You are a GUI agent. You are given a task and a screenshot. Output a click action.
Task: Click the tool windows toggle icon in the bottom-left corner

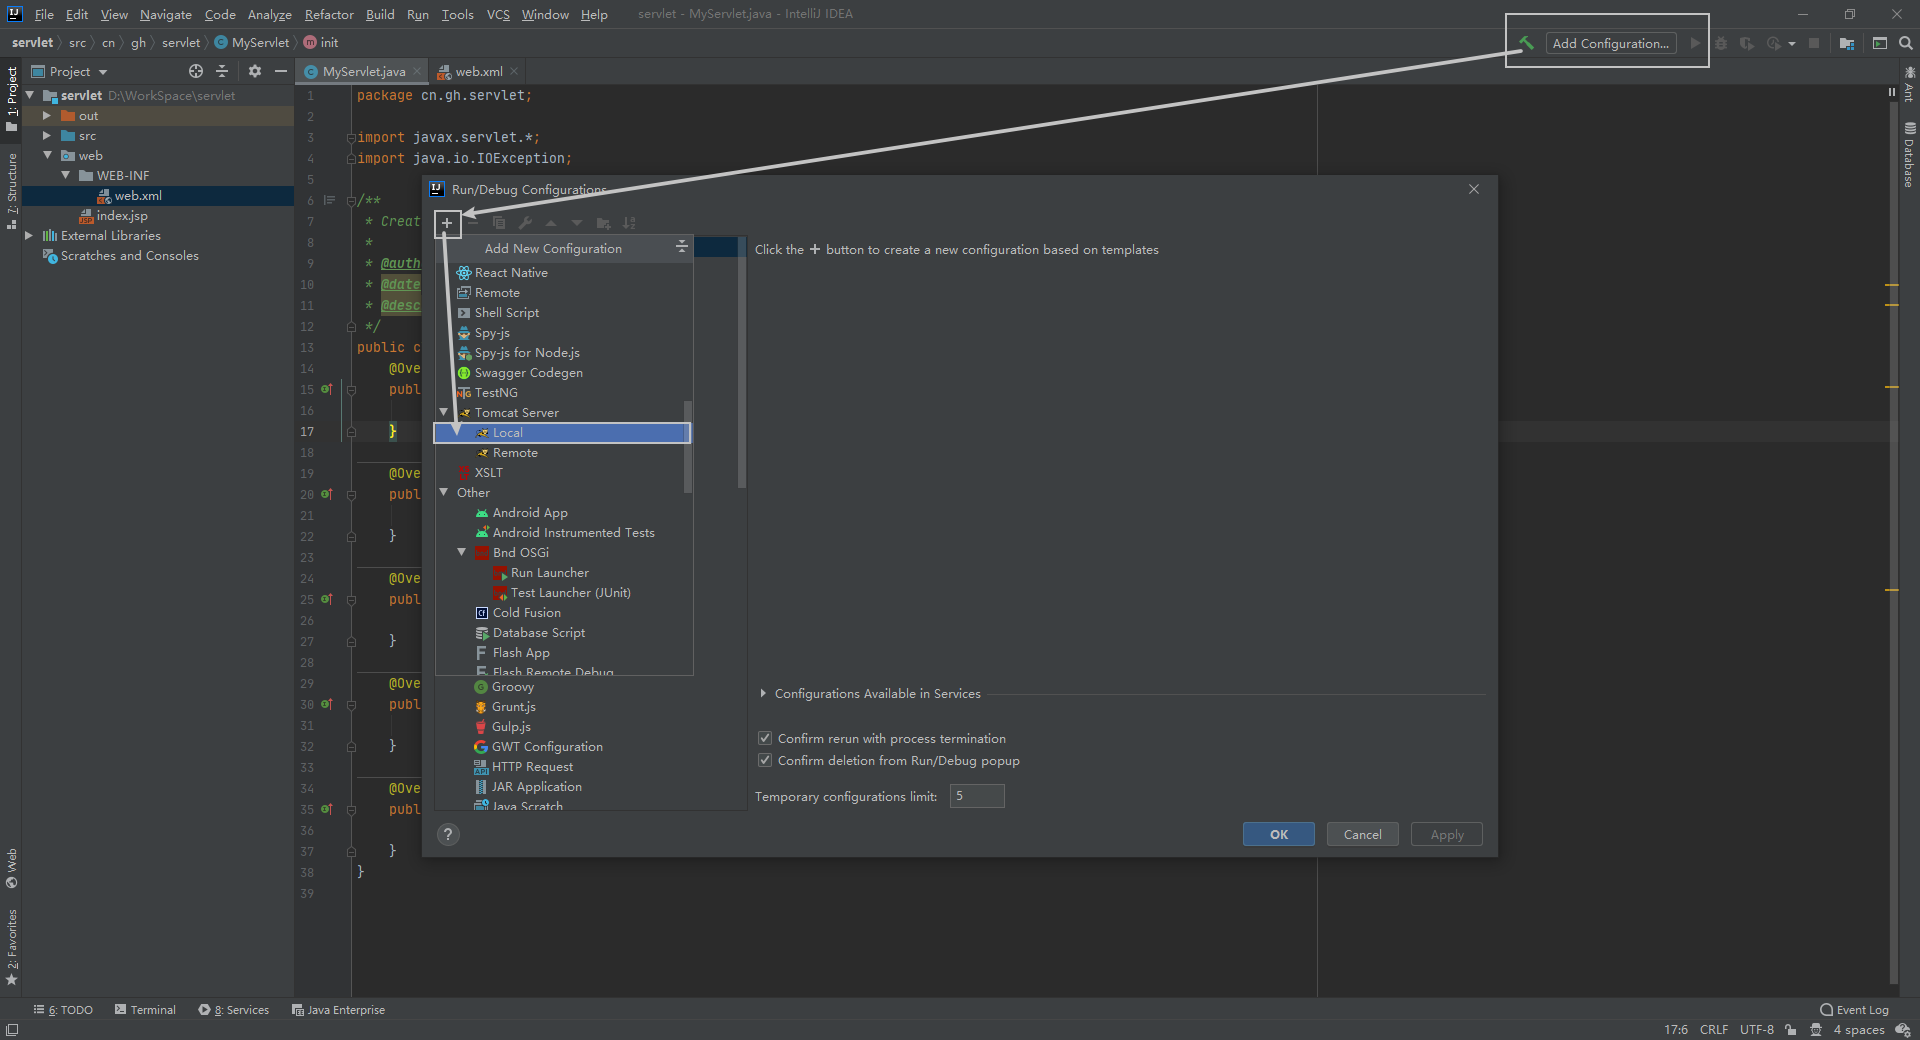(x=12, y=1030)
